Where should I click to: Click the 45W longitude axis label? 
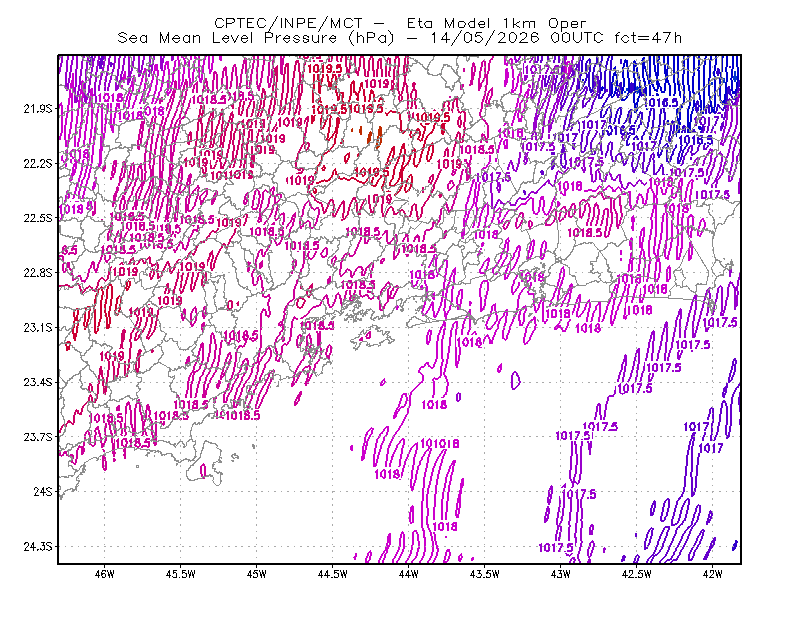[x=257, y=574]
